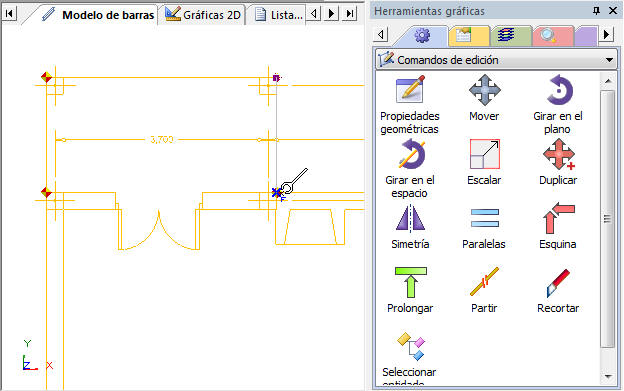Select the Modelo de barras tab

(x=98, y=15)
